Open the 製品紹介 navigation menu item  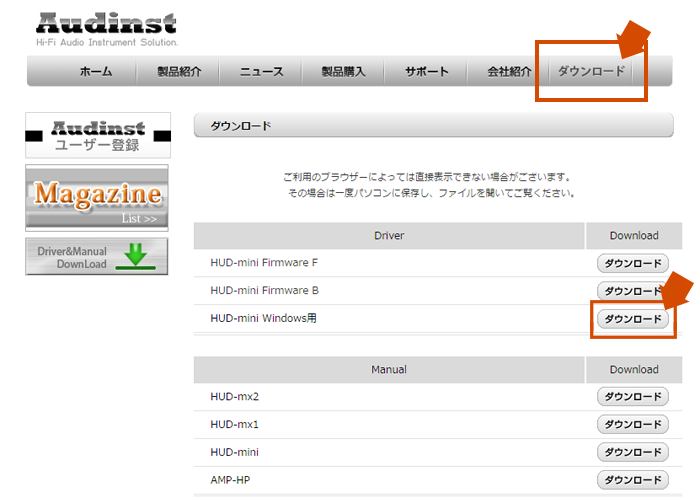tap(179, 71)
